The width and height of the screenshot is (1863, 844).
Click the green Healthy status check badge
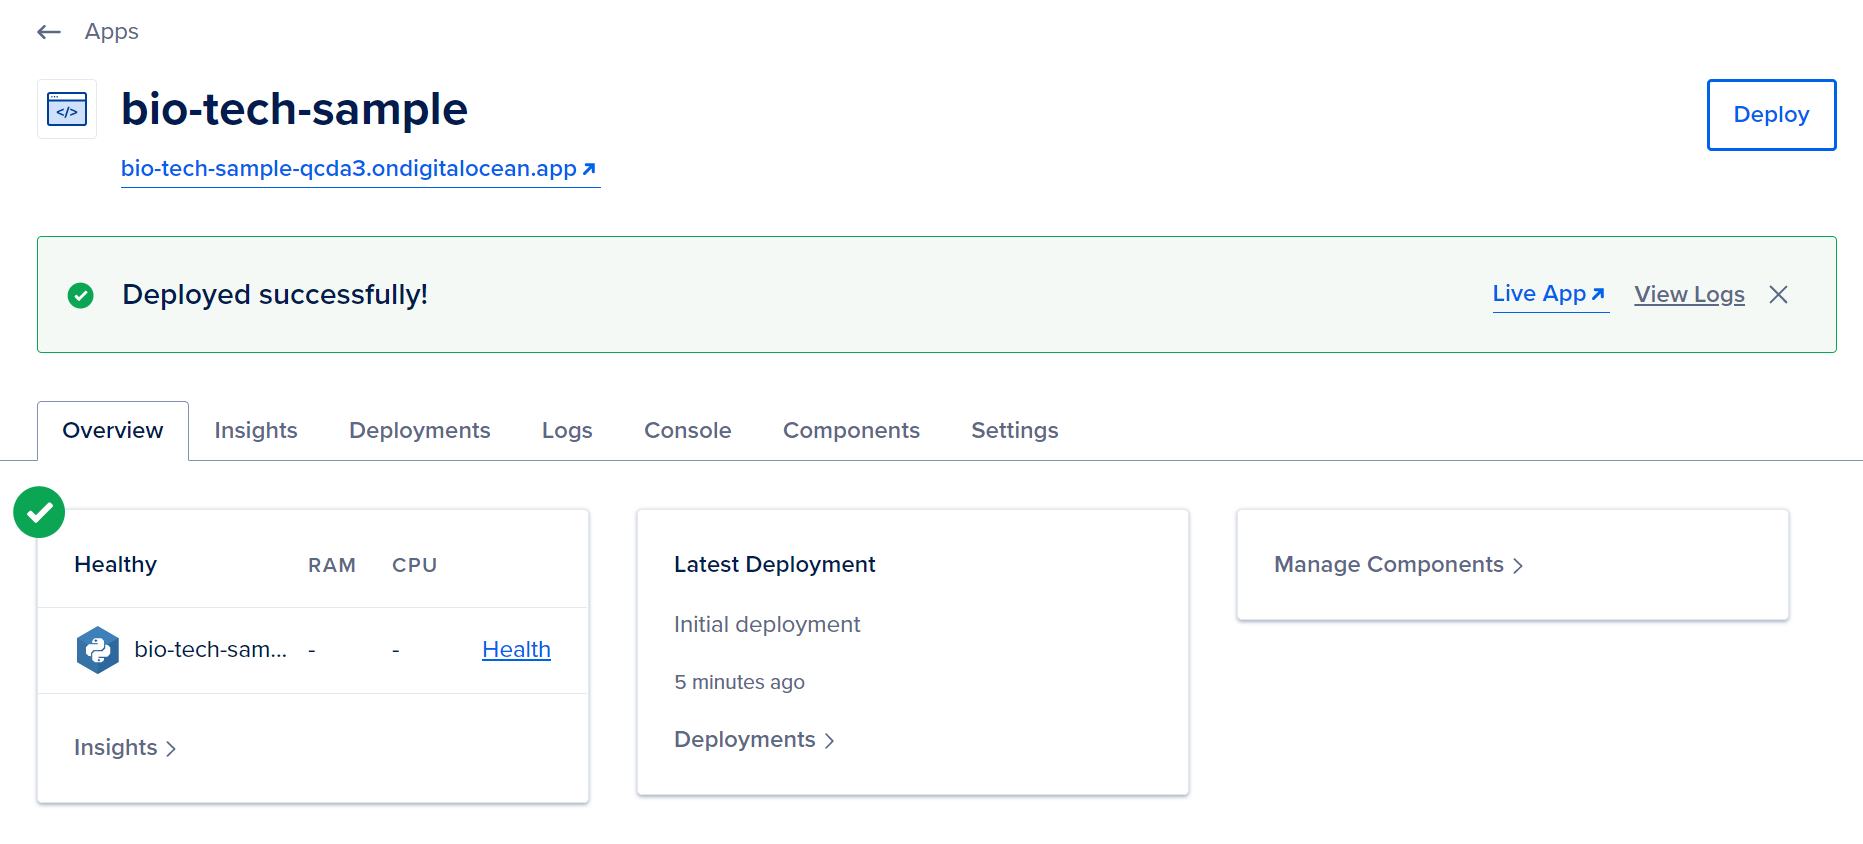pyautogui.click(x=39, y=512)
